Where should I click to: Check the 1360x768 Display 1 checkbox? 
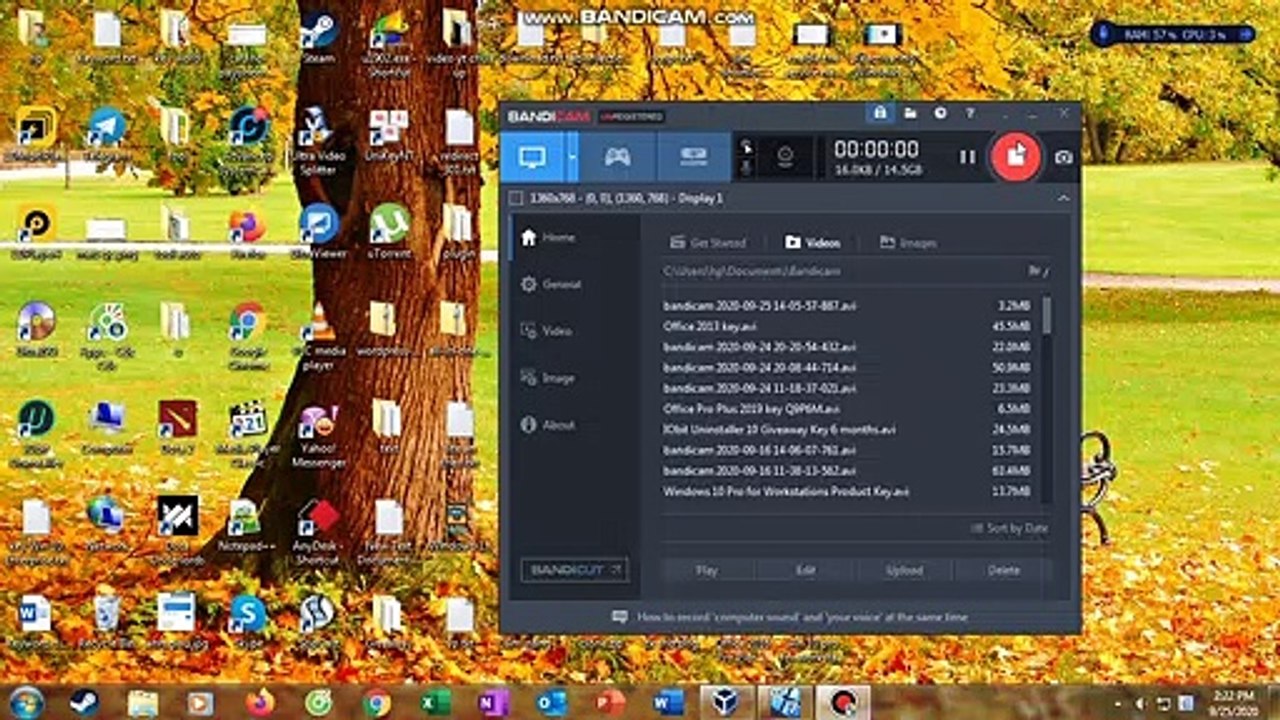coord(516,198)
